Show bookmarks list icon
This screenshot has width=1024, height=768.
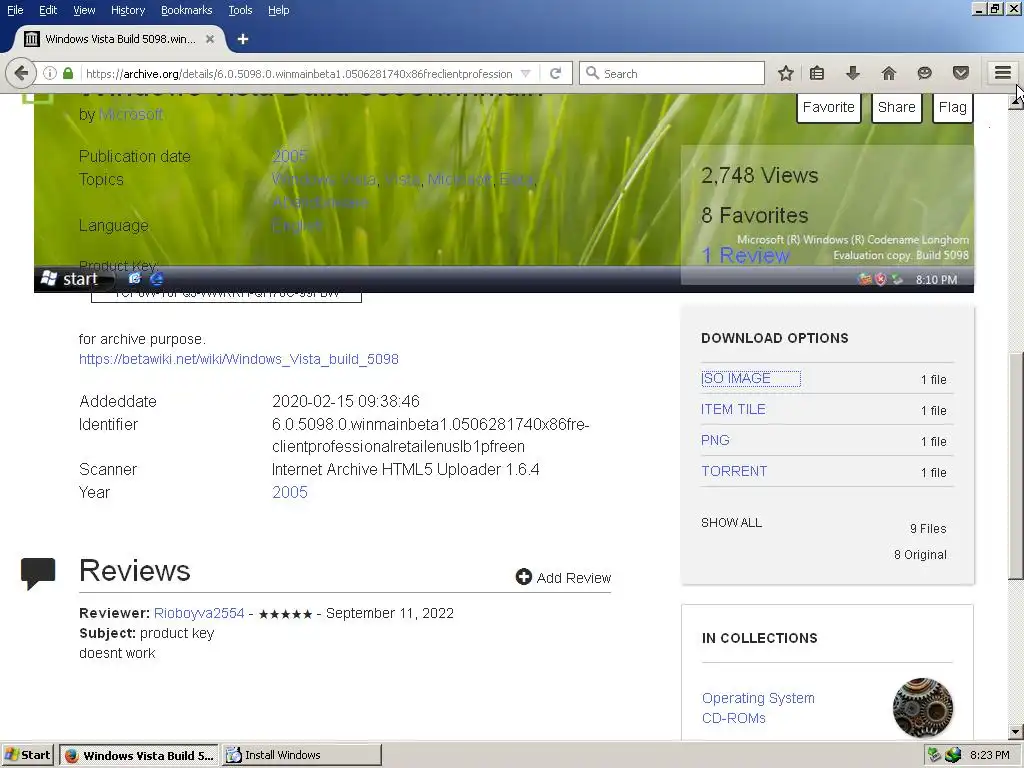(817, 73)
